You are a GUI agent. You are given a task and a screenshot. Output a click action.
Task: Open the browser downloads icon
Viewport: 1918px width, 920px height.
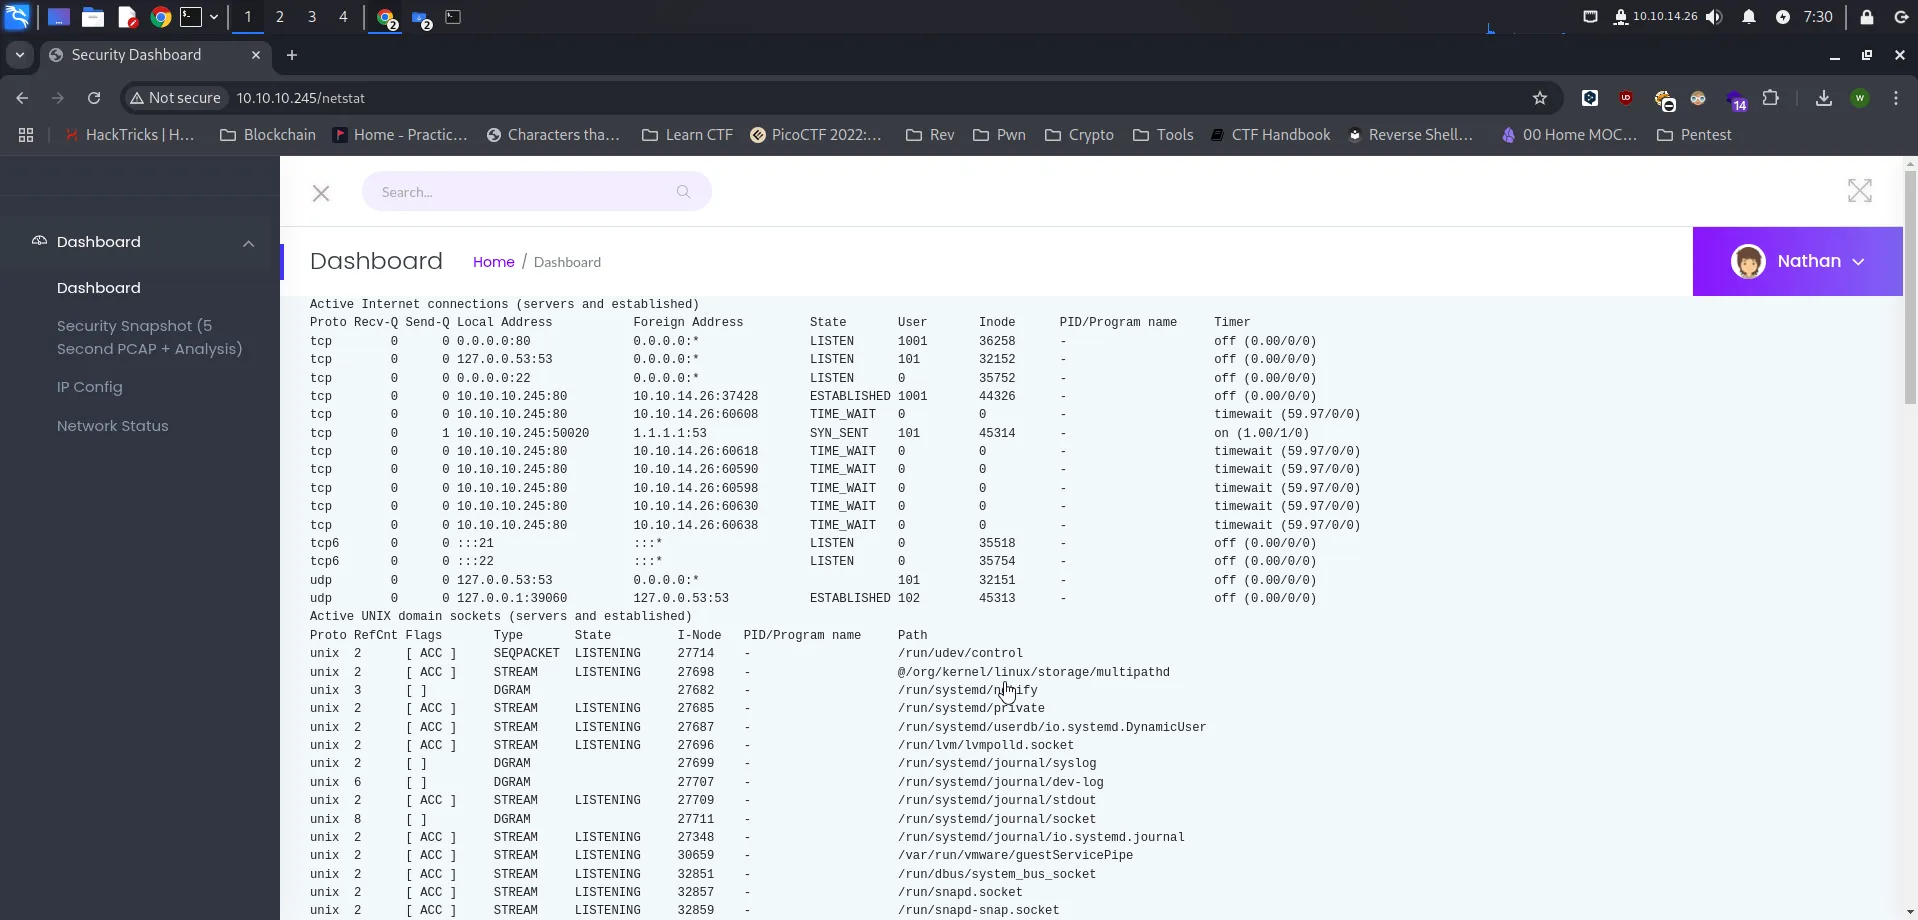[x=1823, y=98]
